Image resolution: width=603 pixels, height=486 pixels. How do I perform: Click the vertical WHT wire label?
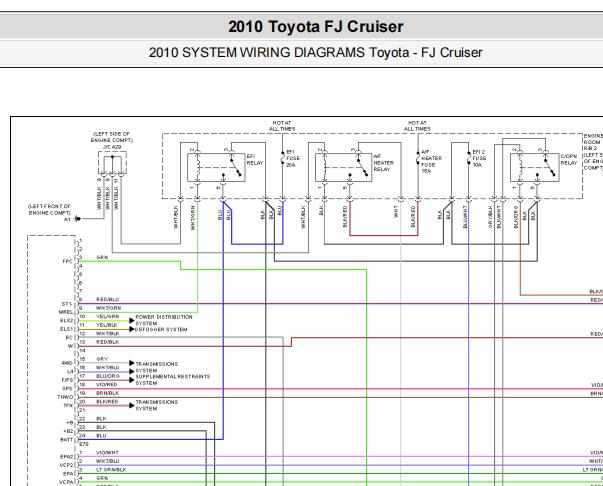396,213
